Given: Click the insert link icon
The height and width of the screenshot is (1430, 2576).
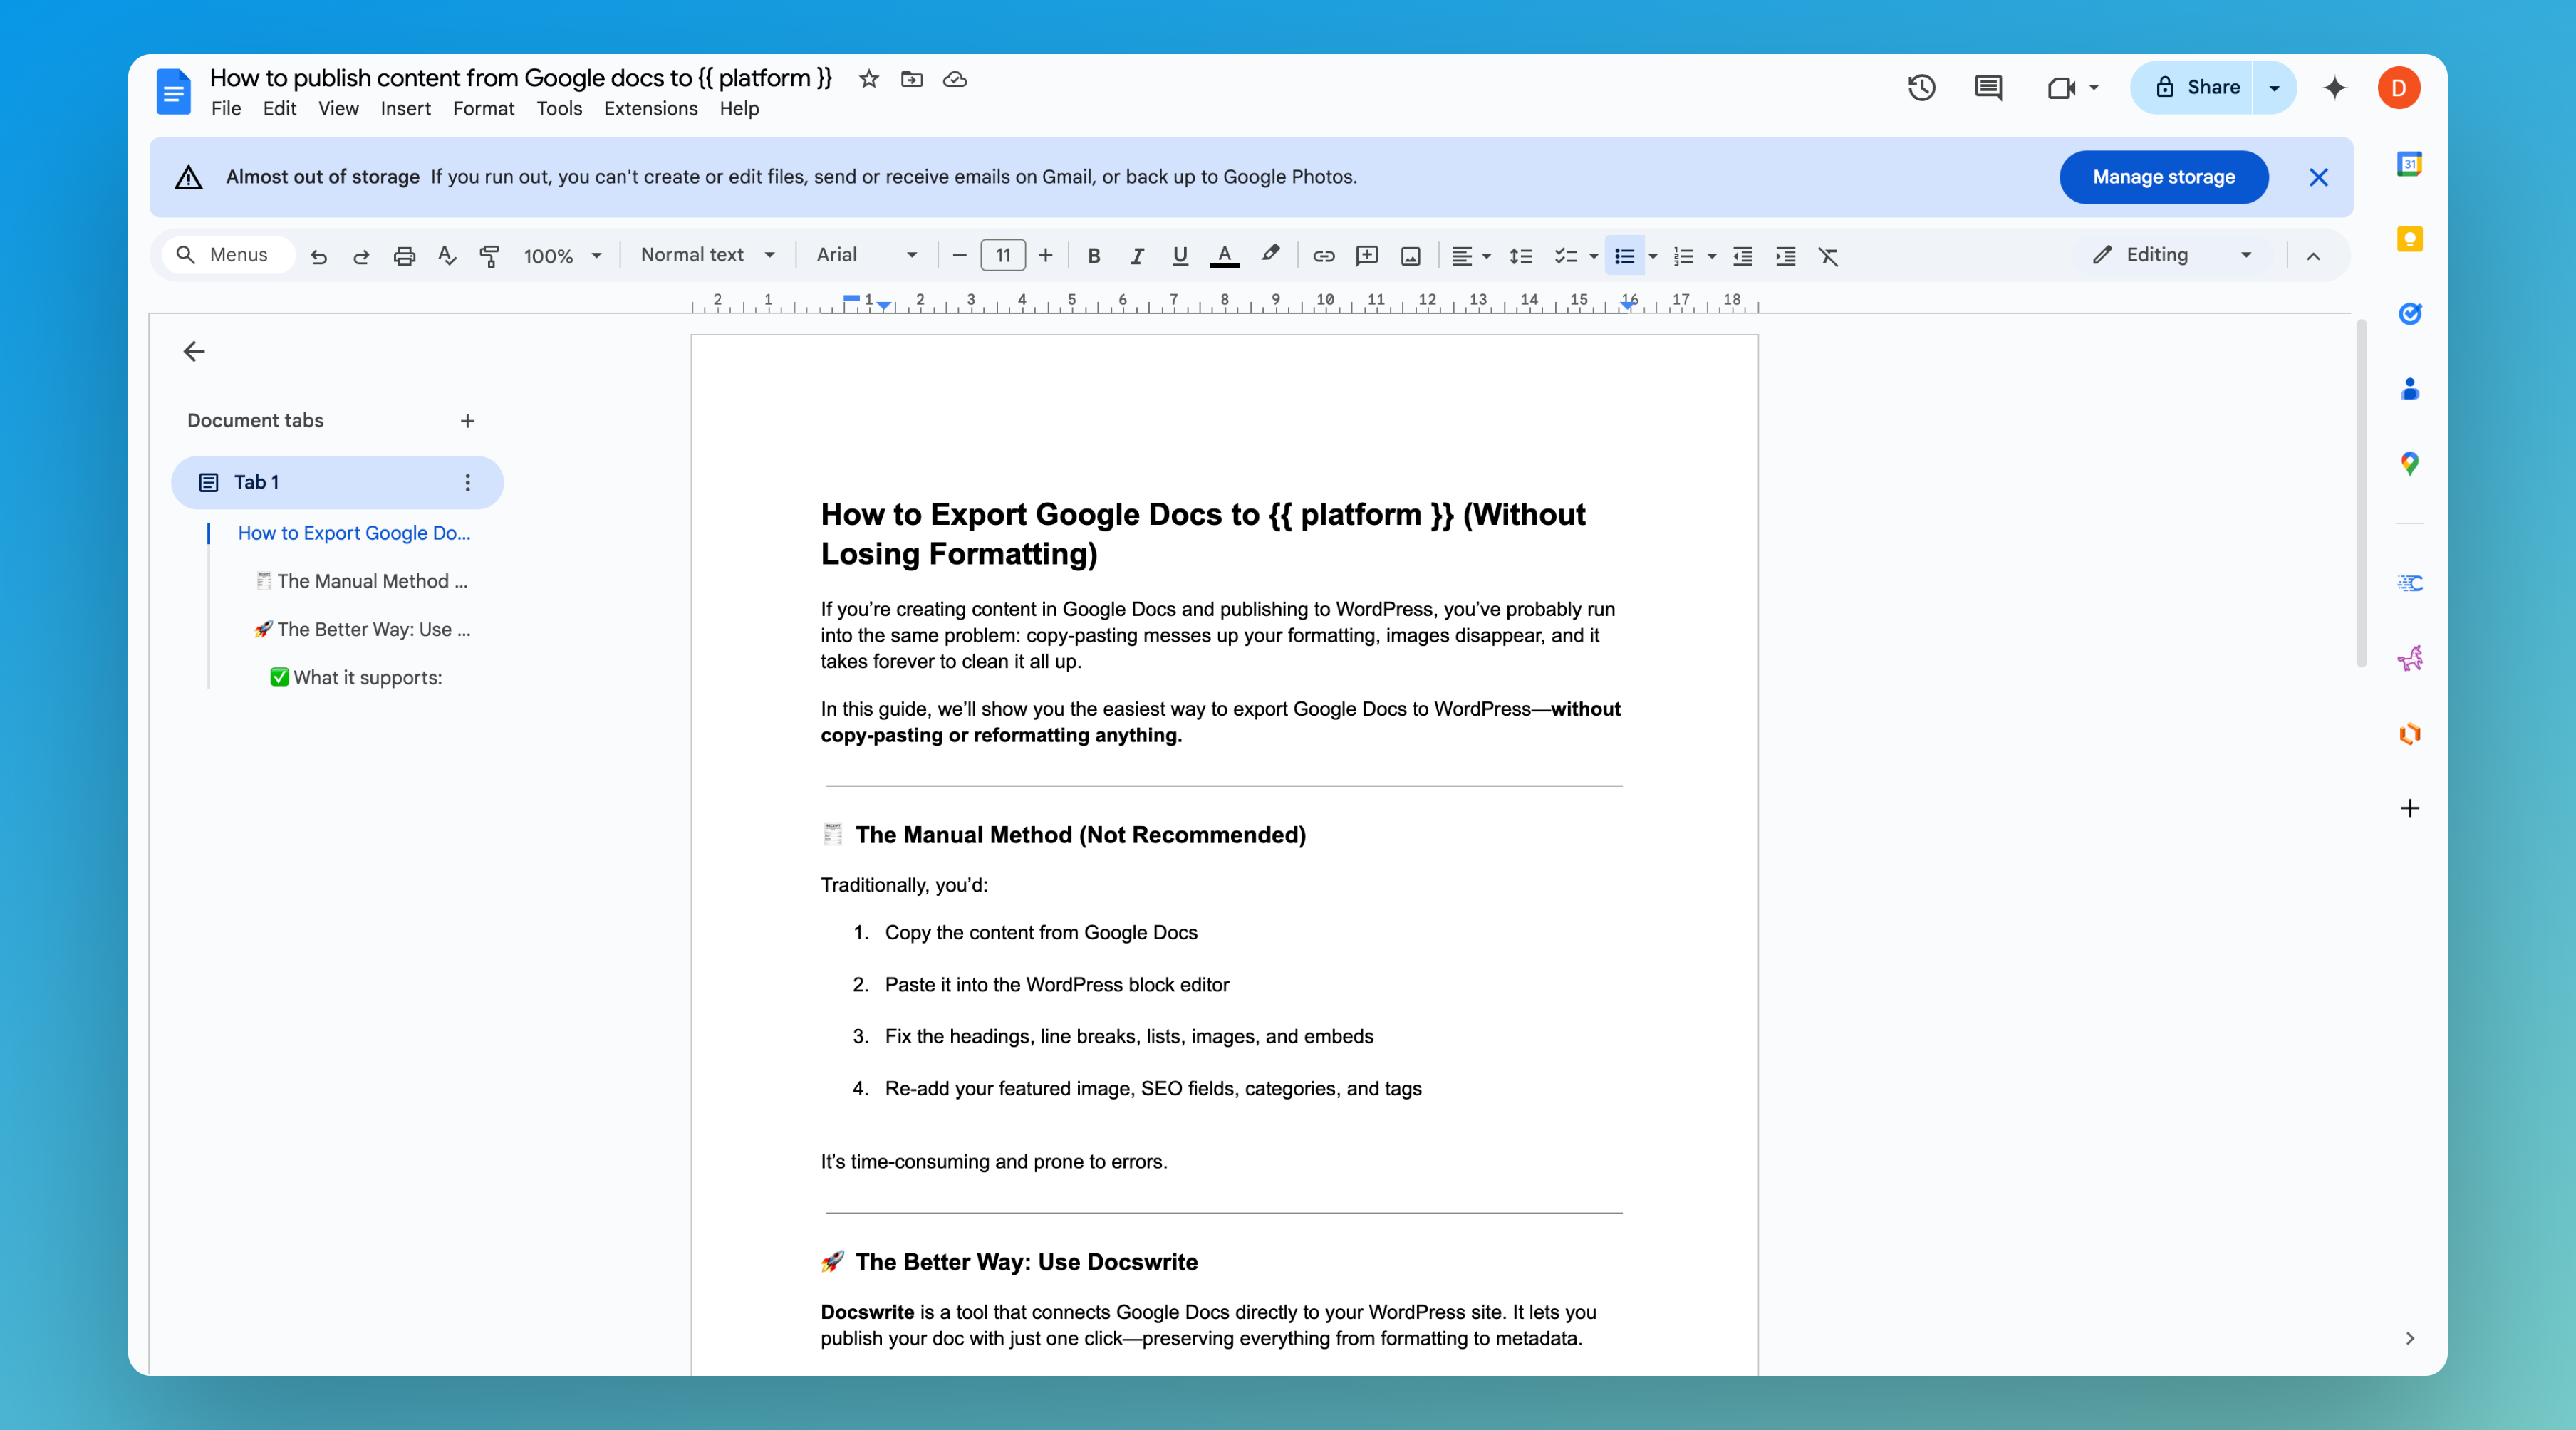Looking at the screenshot, I should click(1323, 256).
